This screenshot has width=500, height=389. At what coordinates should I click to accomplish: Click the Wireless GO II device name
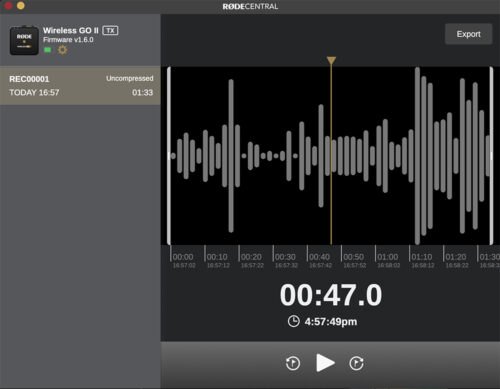tap(71, 30)
